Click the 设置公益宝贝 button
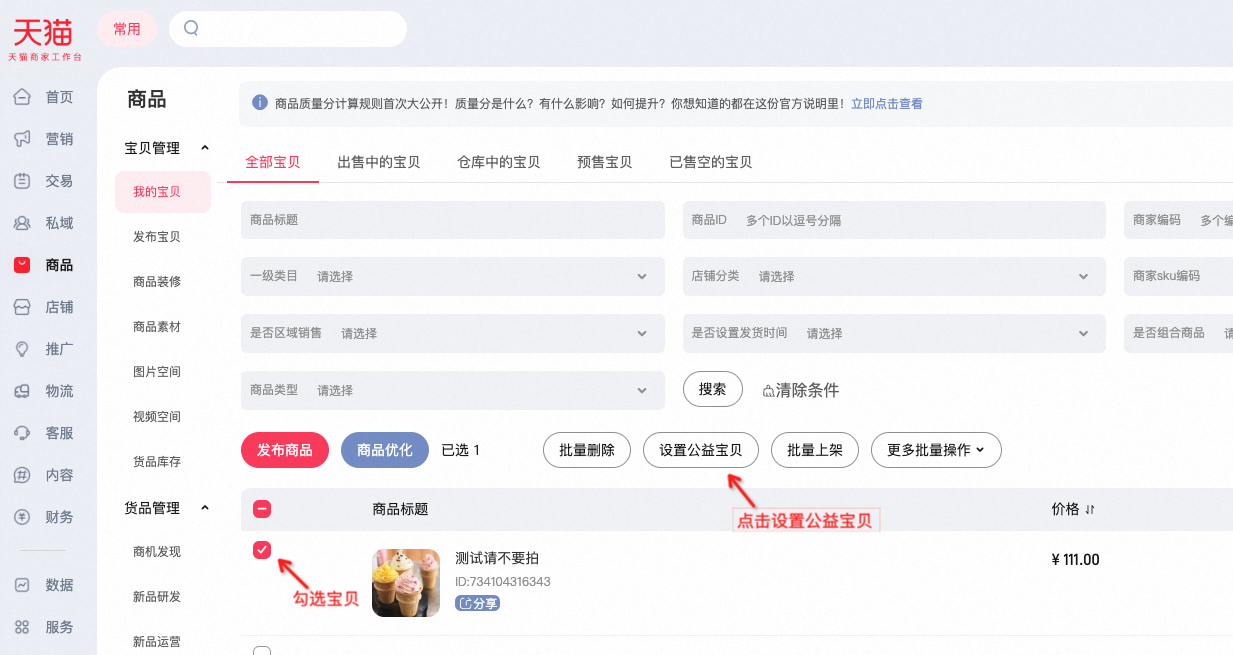The height and width of the screenshot is (655, 1233). coord(701,450)
